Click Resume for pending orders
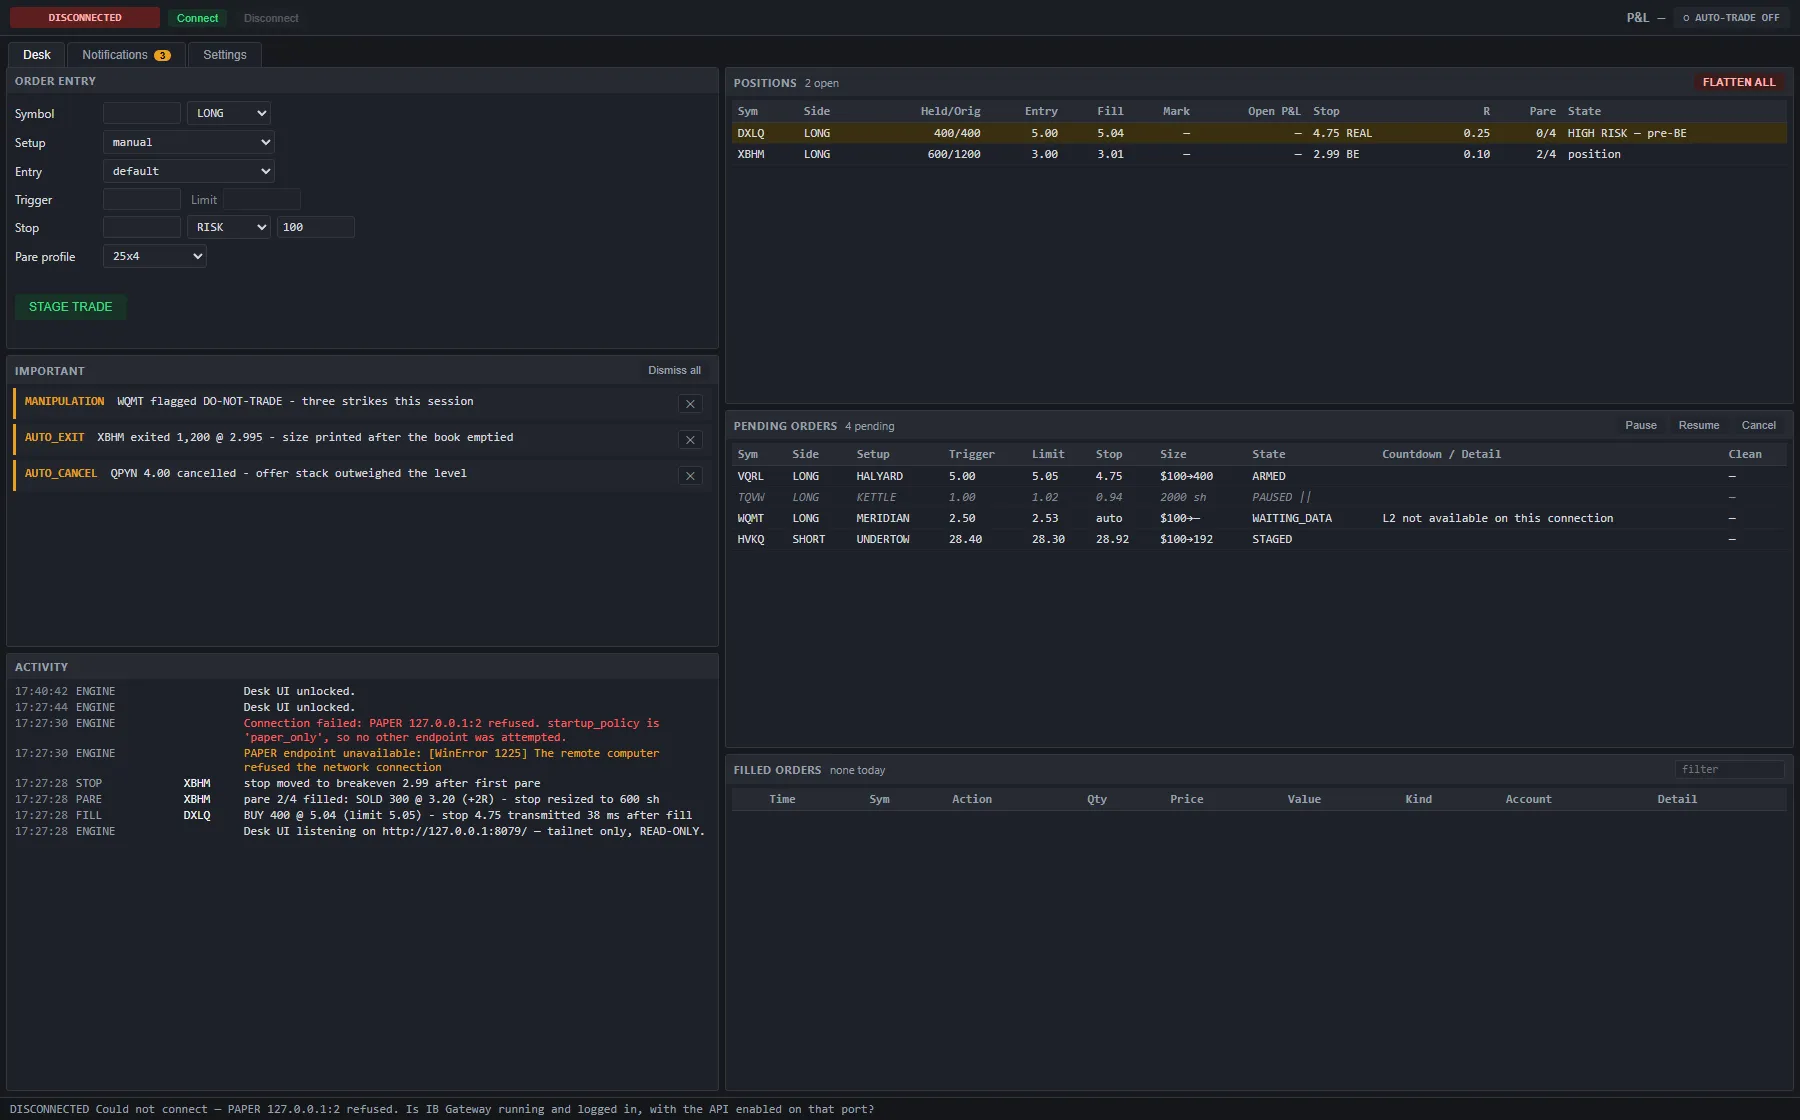The image size is (1800, 1120). click(1699, 425)
